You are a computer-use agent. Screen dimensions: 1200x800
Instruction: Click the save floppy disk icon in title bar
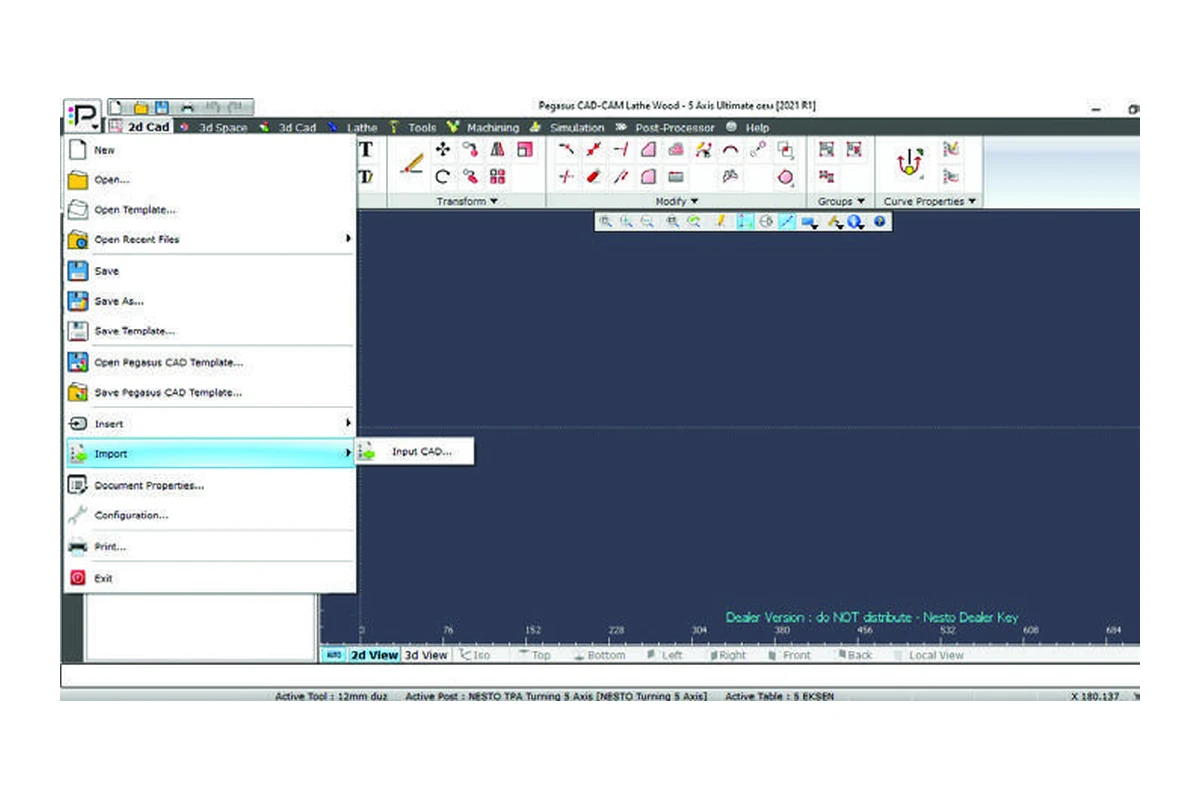pos(161,106)
